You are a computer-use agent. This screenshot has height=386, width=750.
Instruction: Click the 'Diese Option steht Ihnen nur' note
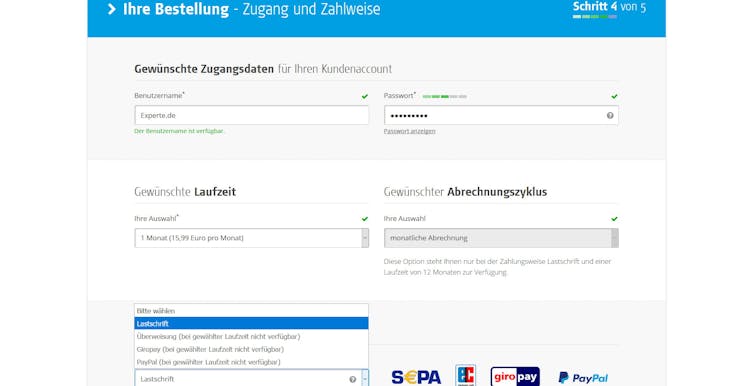coord(497,267)
